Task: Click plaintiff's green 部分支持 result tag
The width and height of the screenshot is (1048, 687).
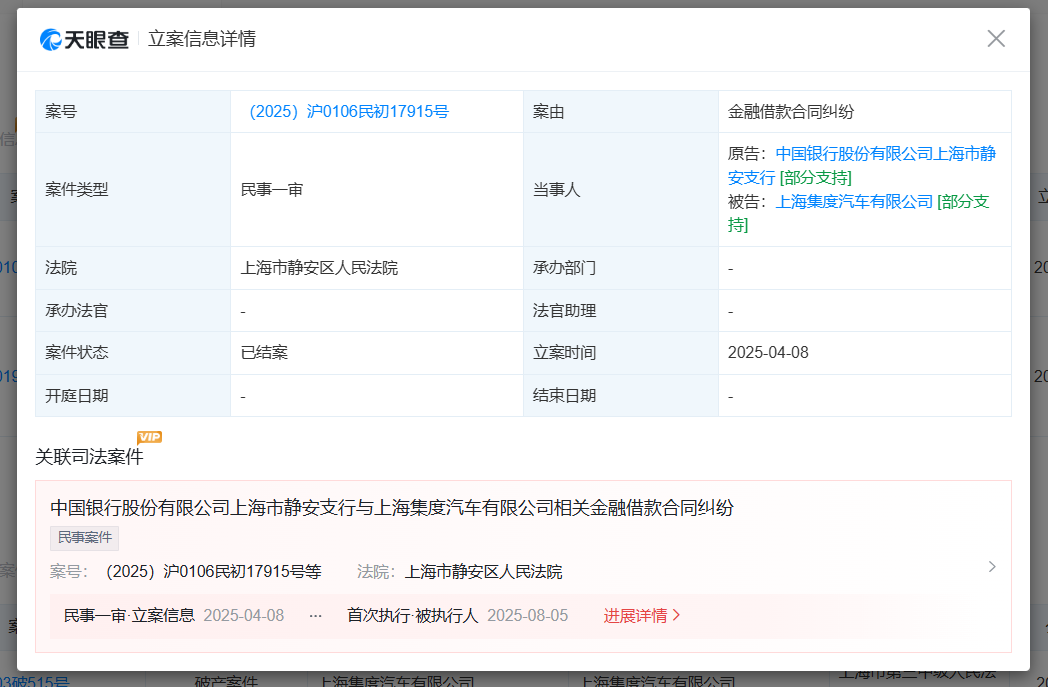Action: point(815,177)
